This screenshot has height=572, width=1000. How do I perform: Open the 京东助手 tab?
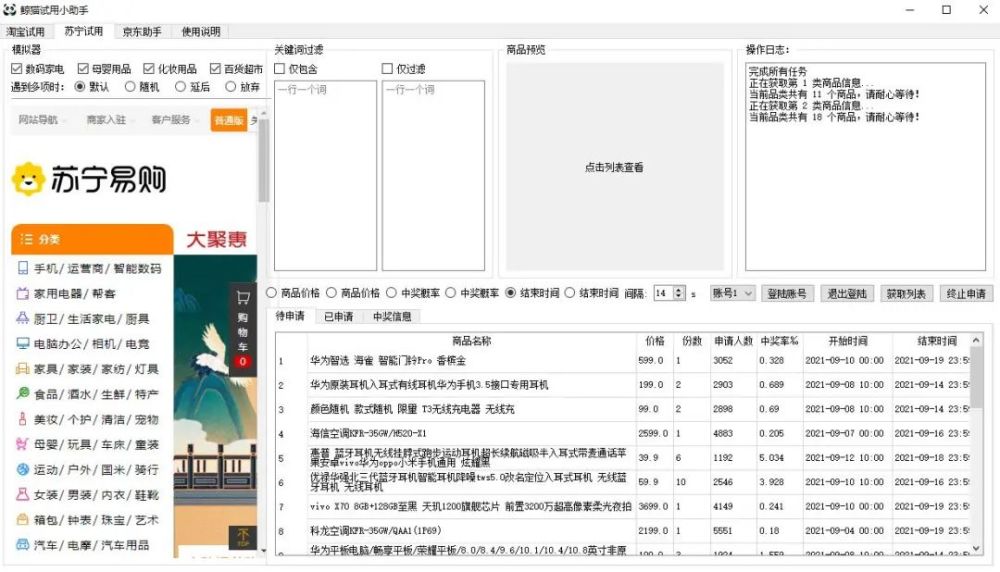142,31
